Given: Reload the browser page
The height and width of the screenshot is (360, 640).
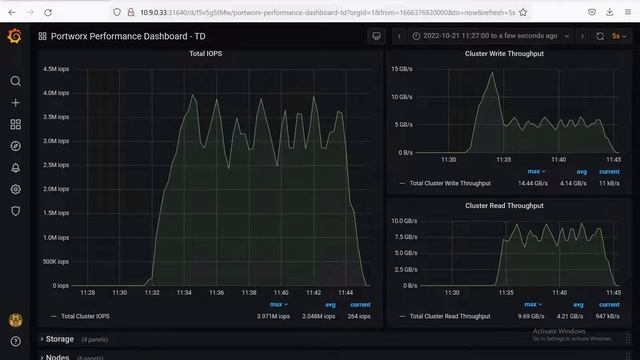Looking at the screenshot, I should tap(48, 12).
